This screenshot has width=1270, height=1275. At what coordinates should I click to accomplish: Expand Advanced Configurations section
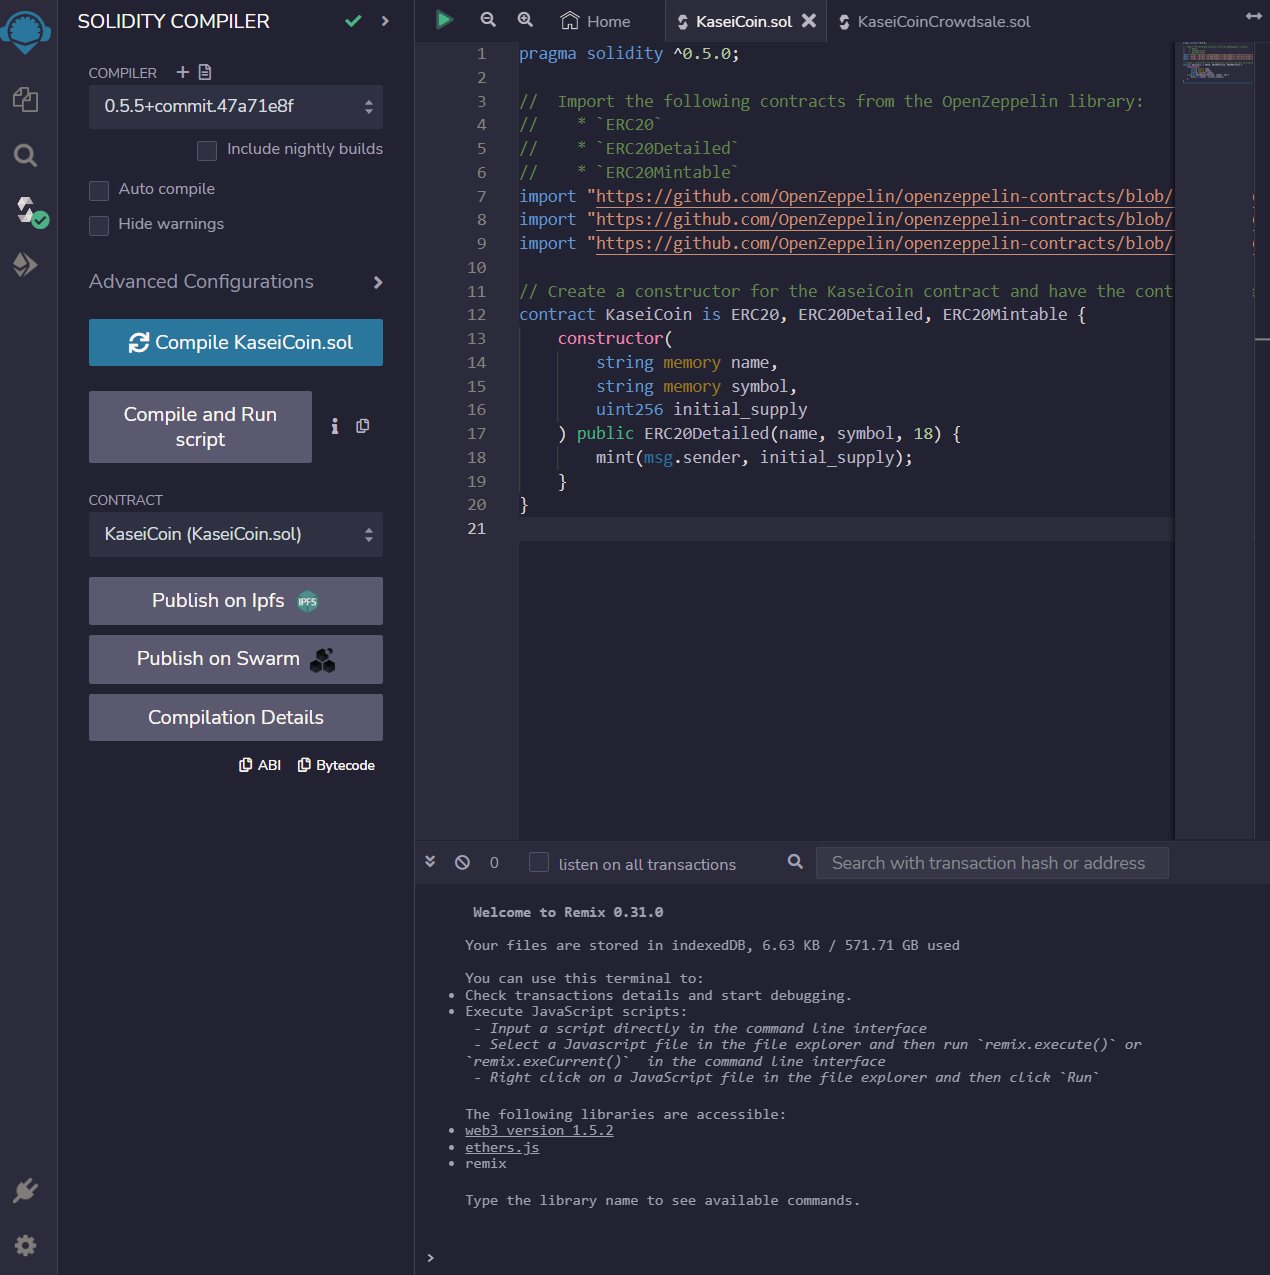coord(236,282)
